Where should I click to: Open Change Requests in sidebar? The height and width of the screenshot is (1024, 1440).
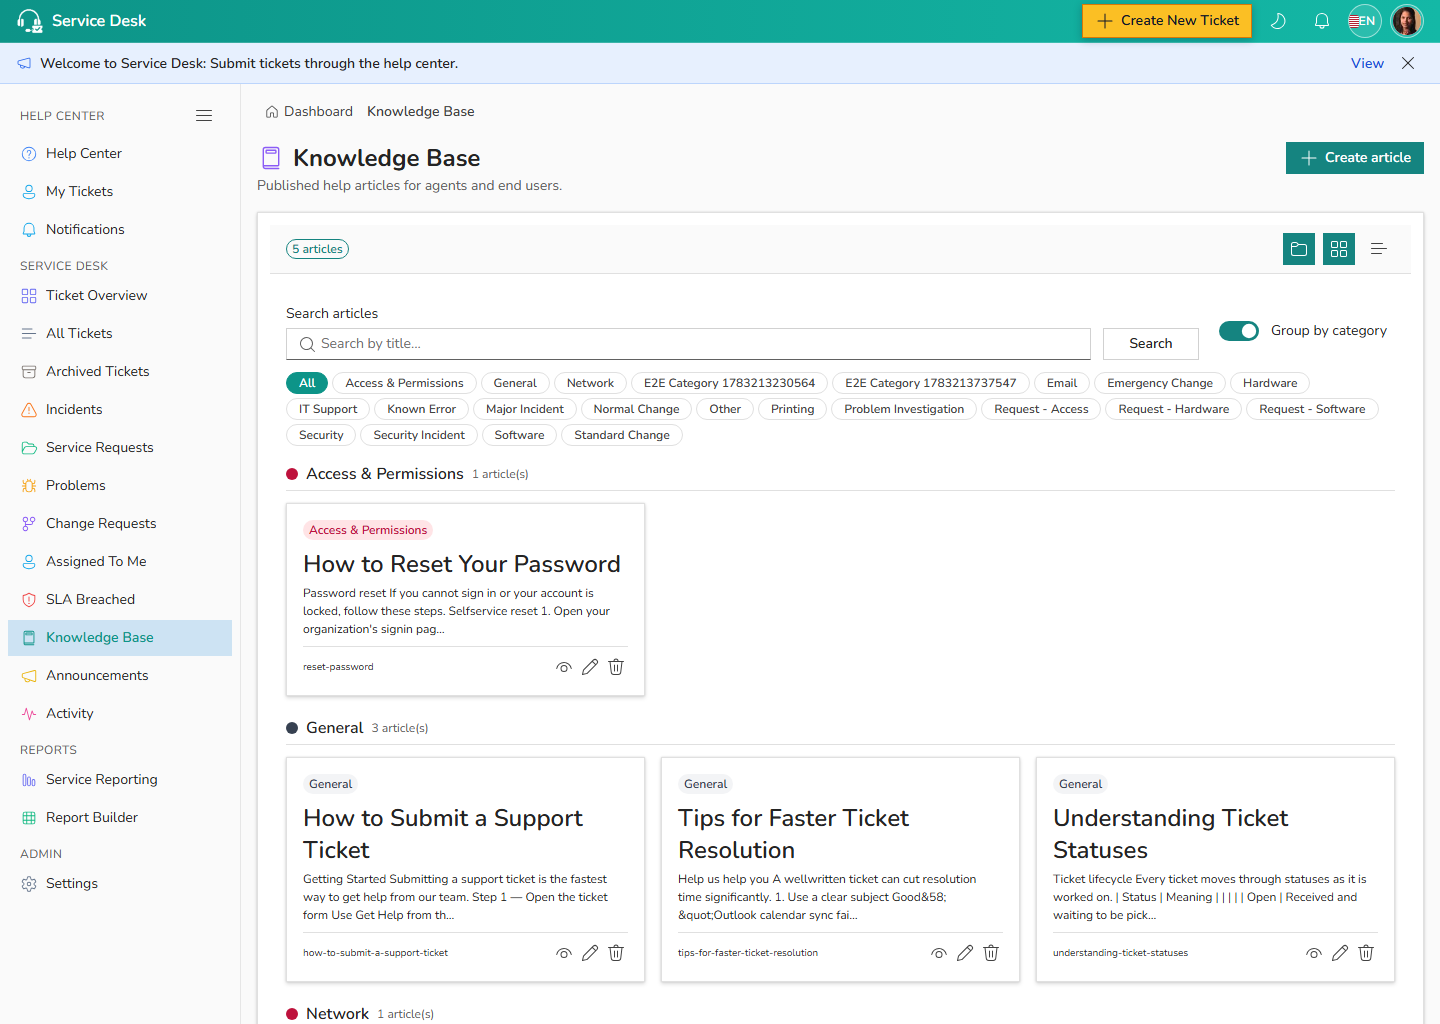point(120,524)
